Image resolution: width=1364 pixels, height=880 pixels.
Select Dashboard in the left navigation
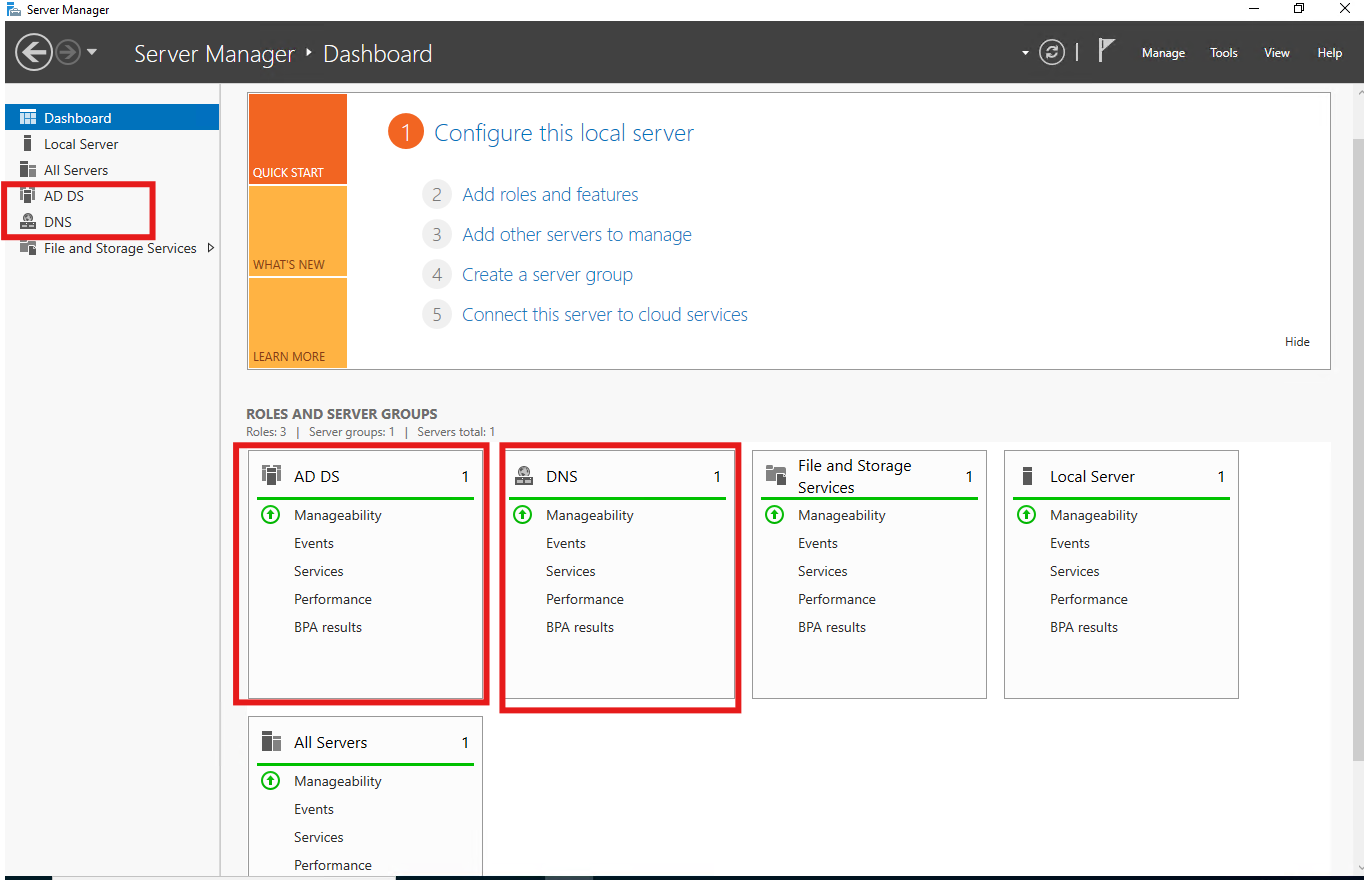112,118
